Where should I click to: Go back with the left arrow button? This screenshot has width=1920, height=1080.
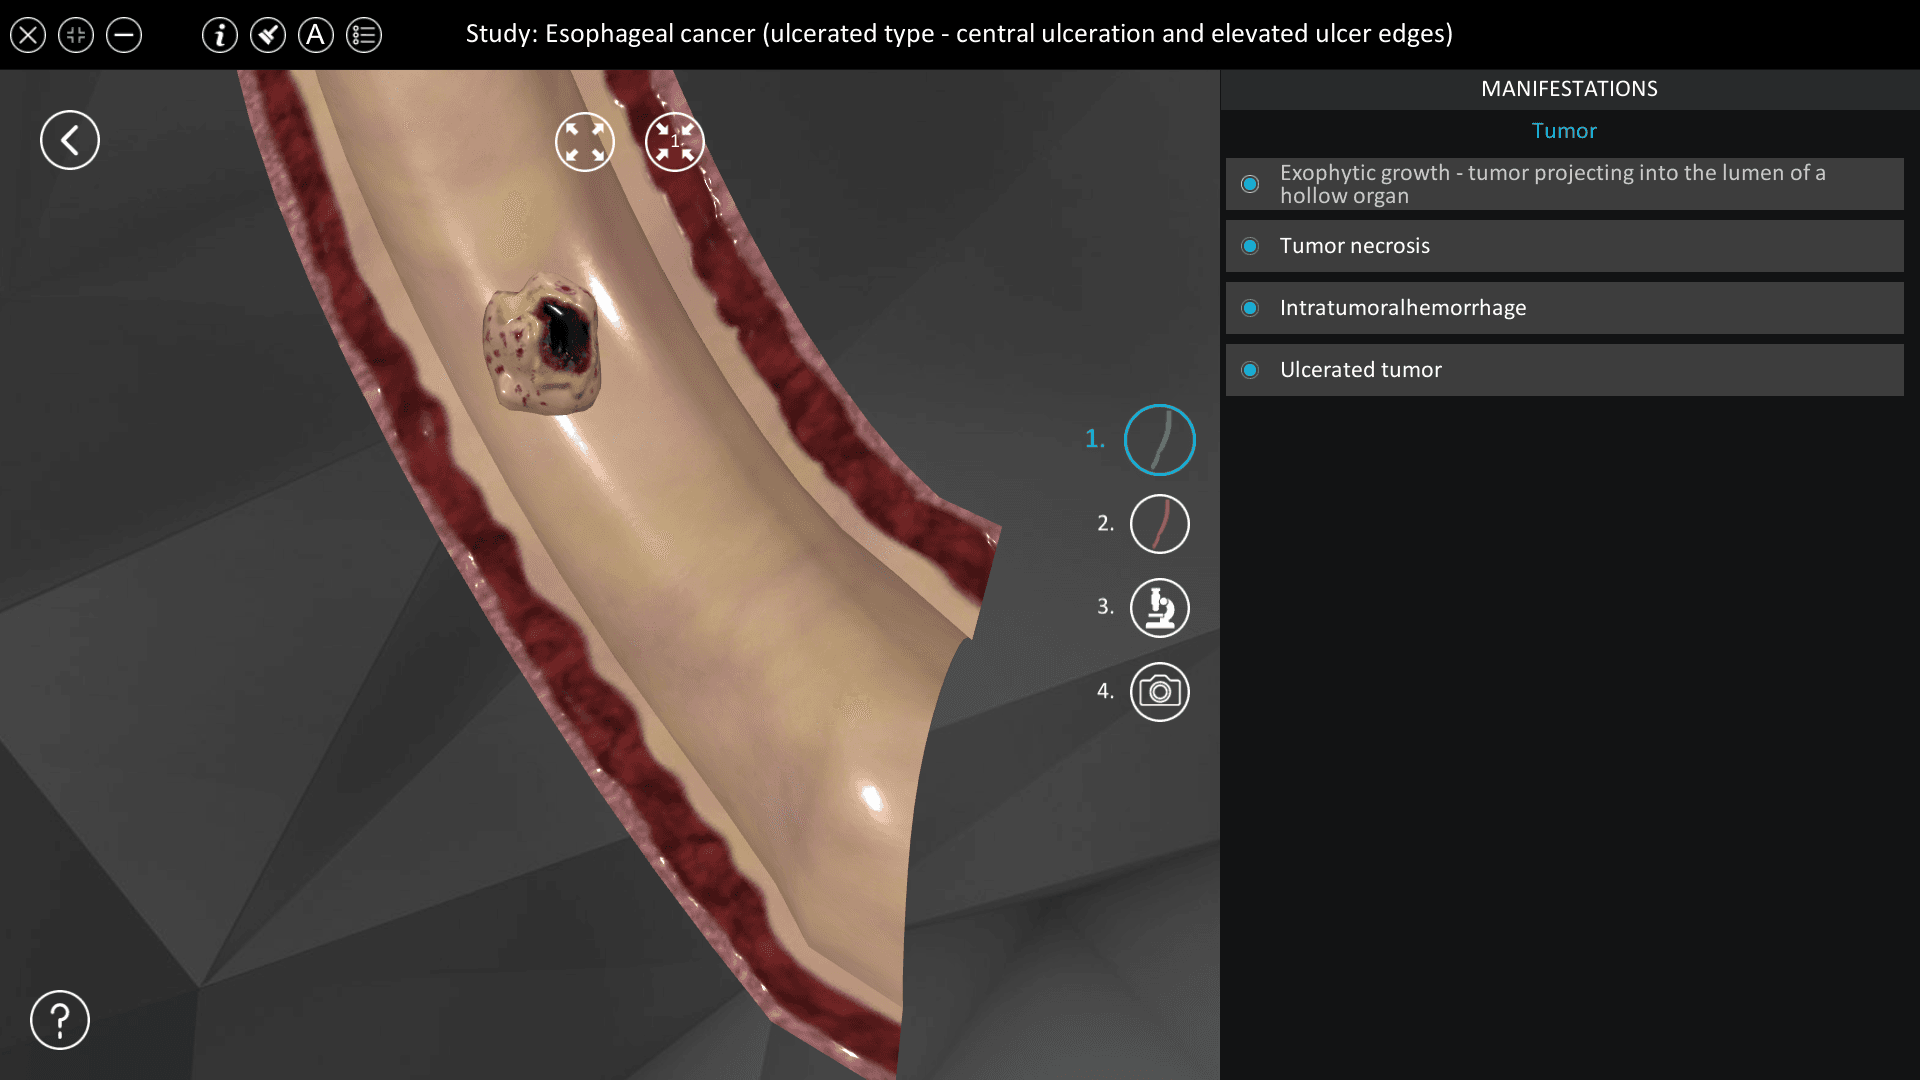(x=70, y=140)
